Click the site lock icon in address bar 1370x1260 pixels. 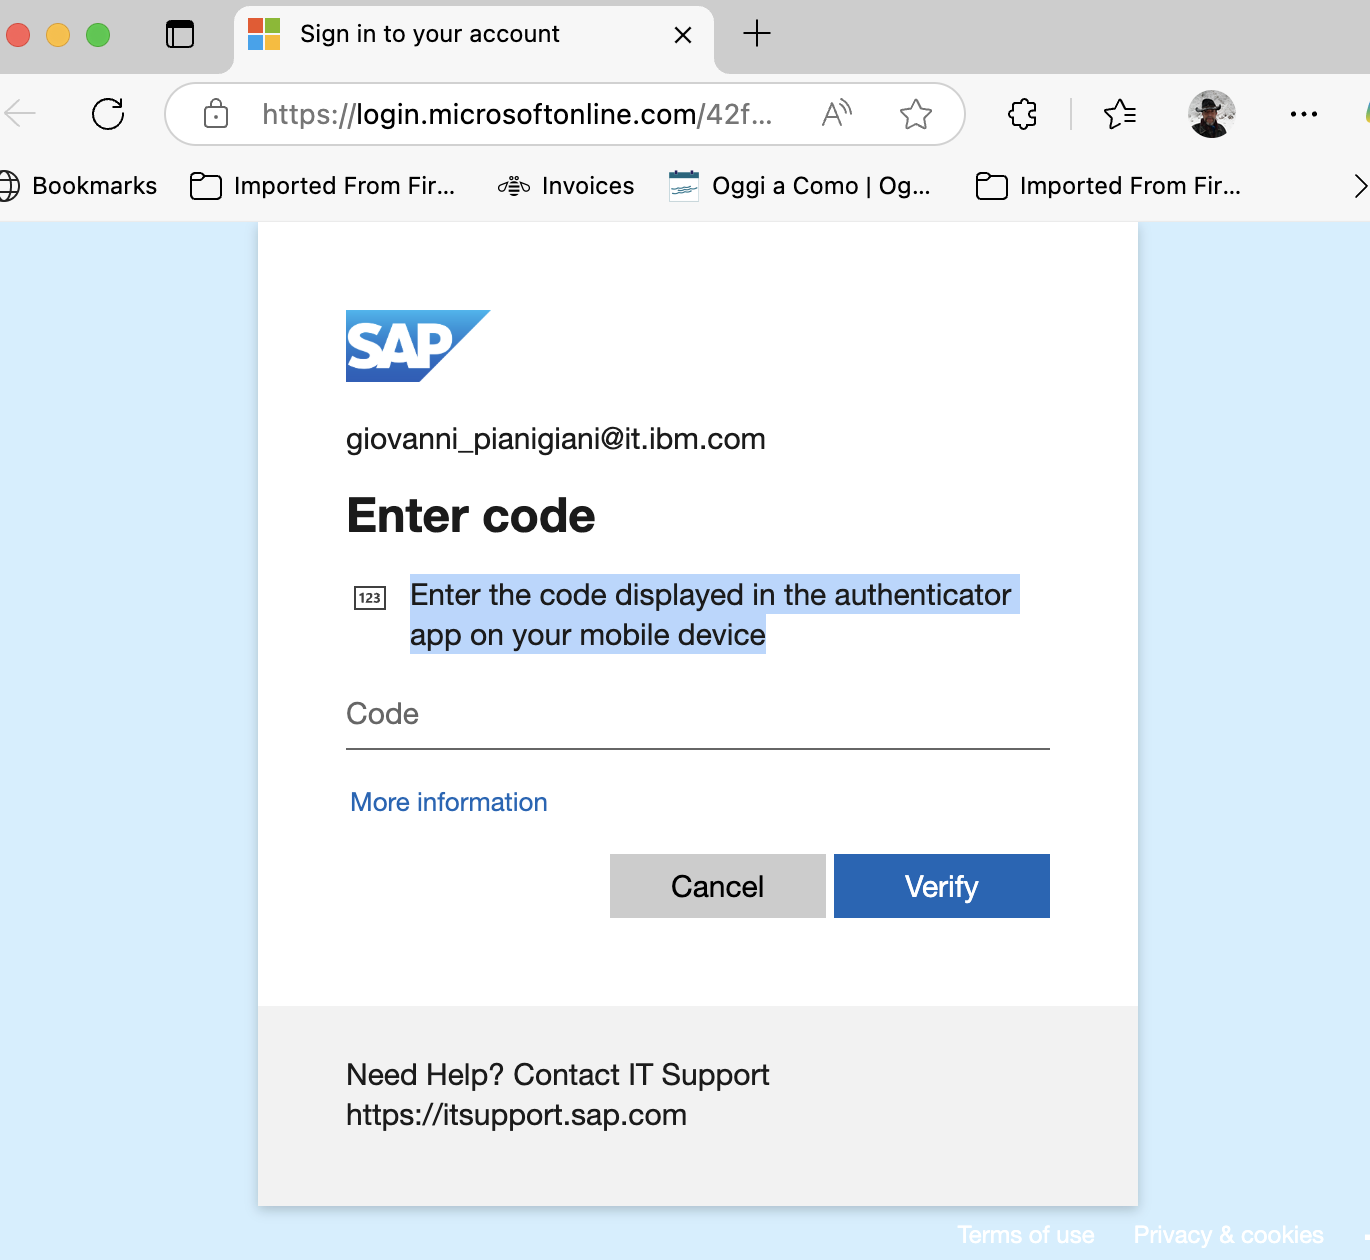(x=215, y=114)
